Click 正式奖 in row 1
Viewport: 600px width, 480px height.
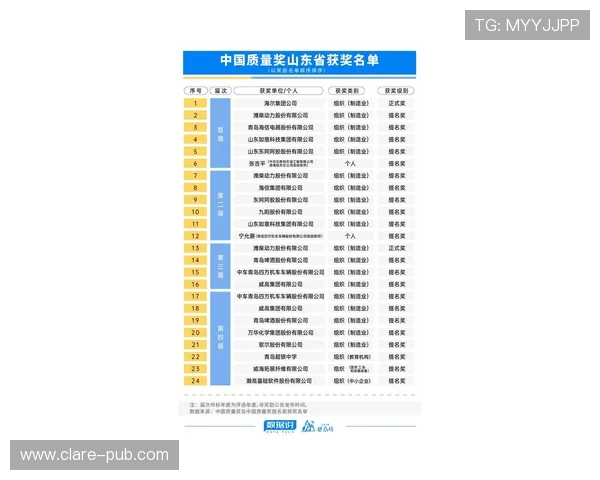click(397, 103)
